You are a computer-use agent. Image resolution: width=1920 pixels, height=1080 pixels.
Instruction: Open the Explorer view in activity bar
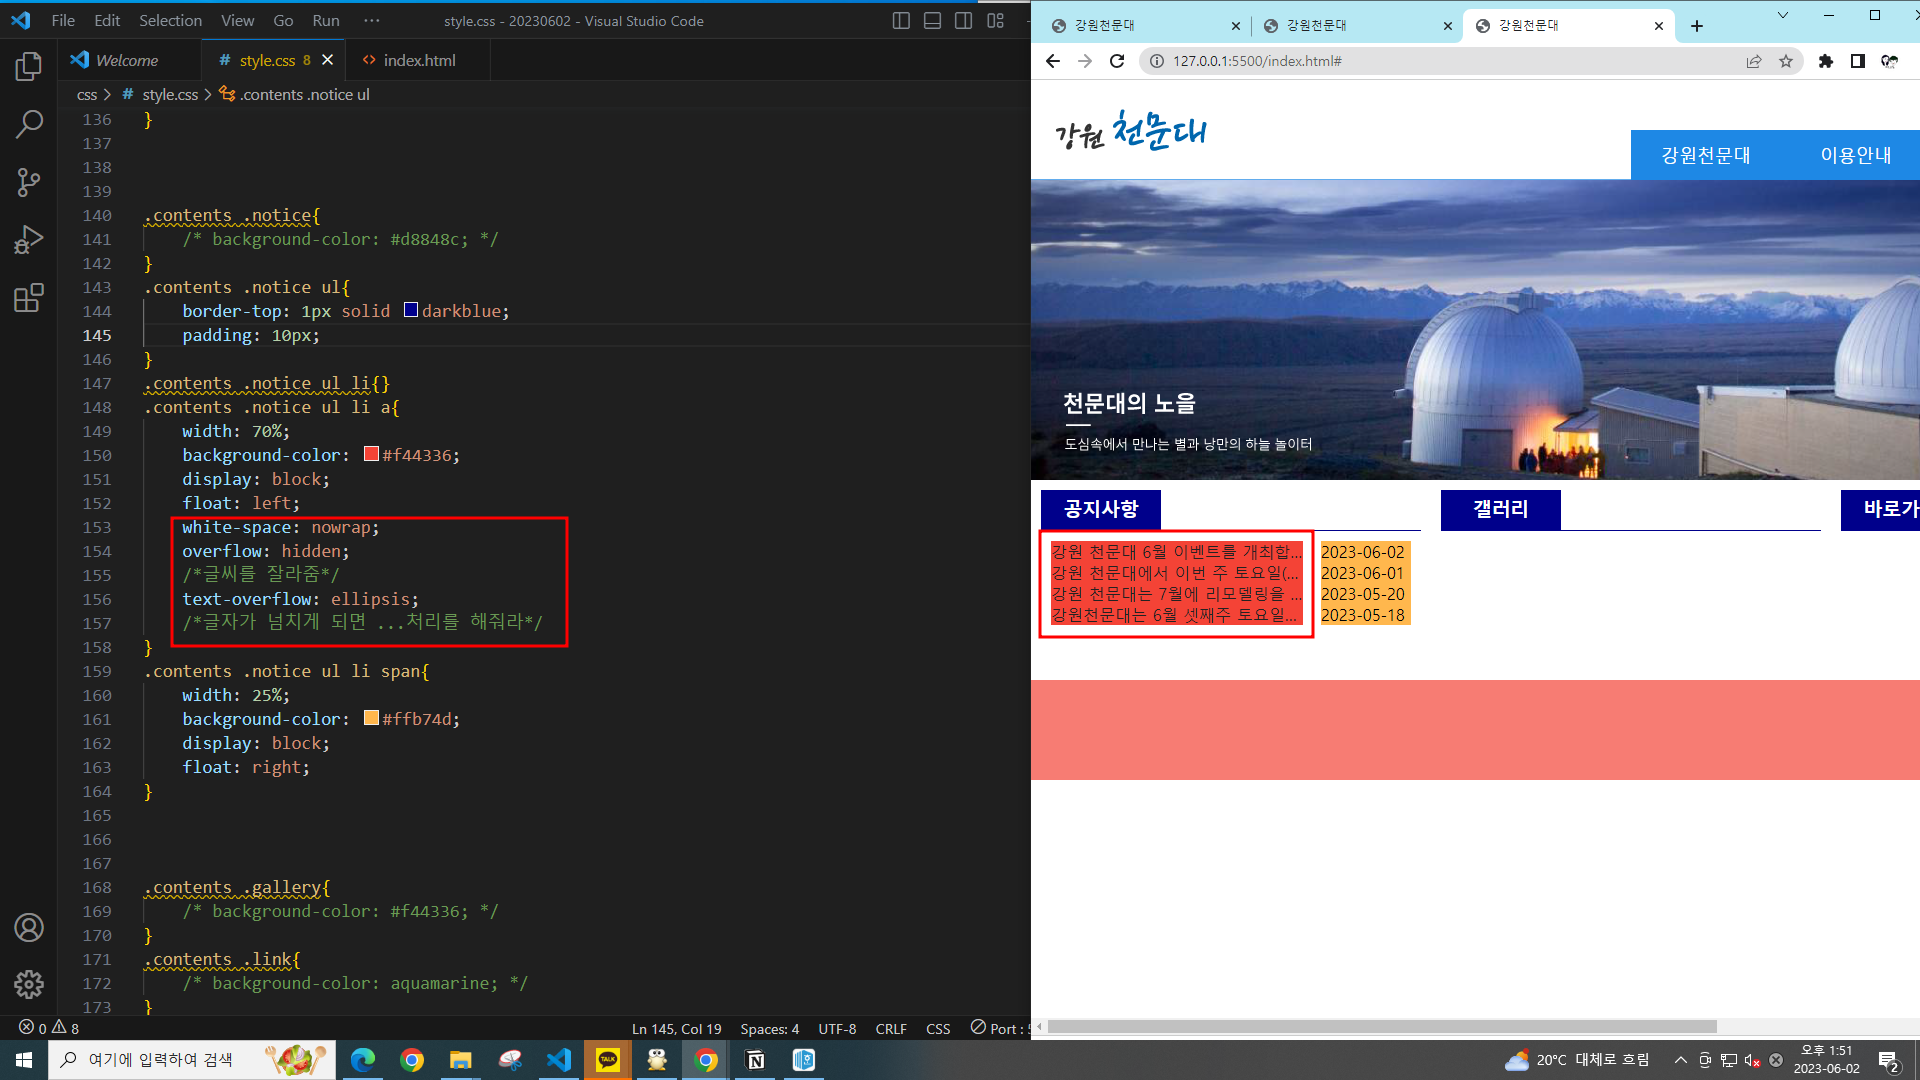click(29, 67)
